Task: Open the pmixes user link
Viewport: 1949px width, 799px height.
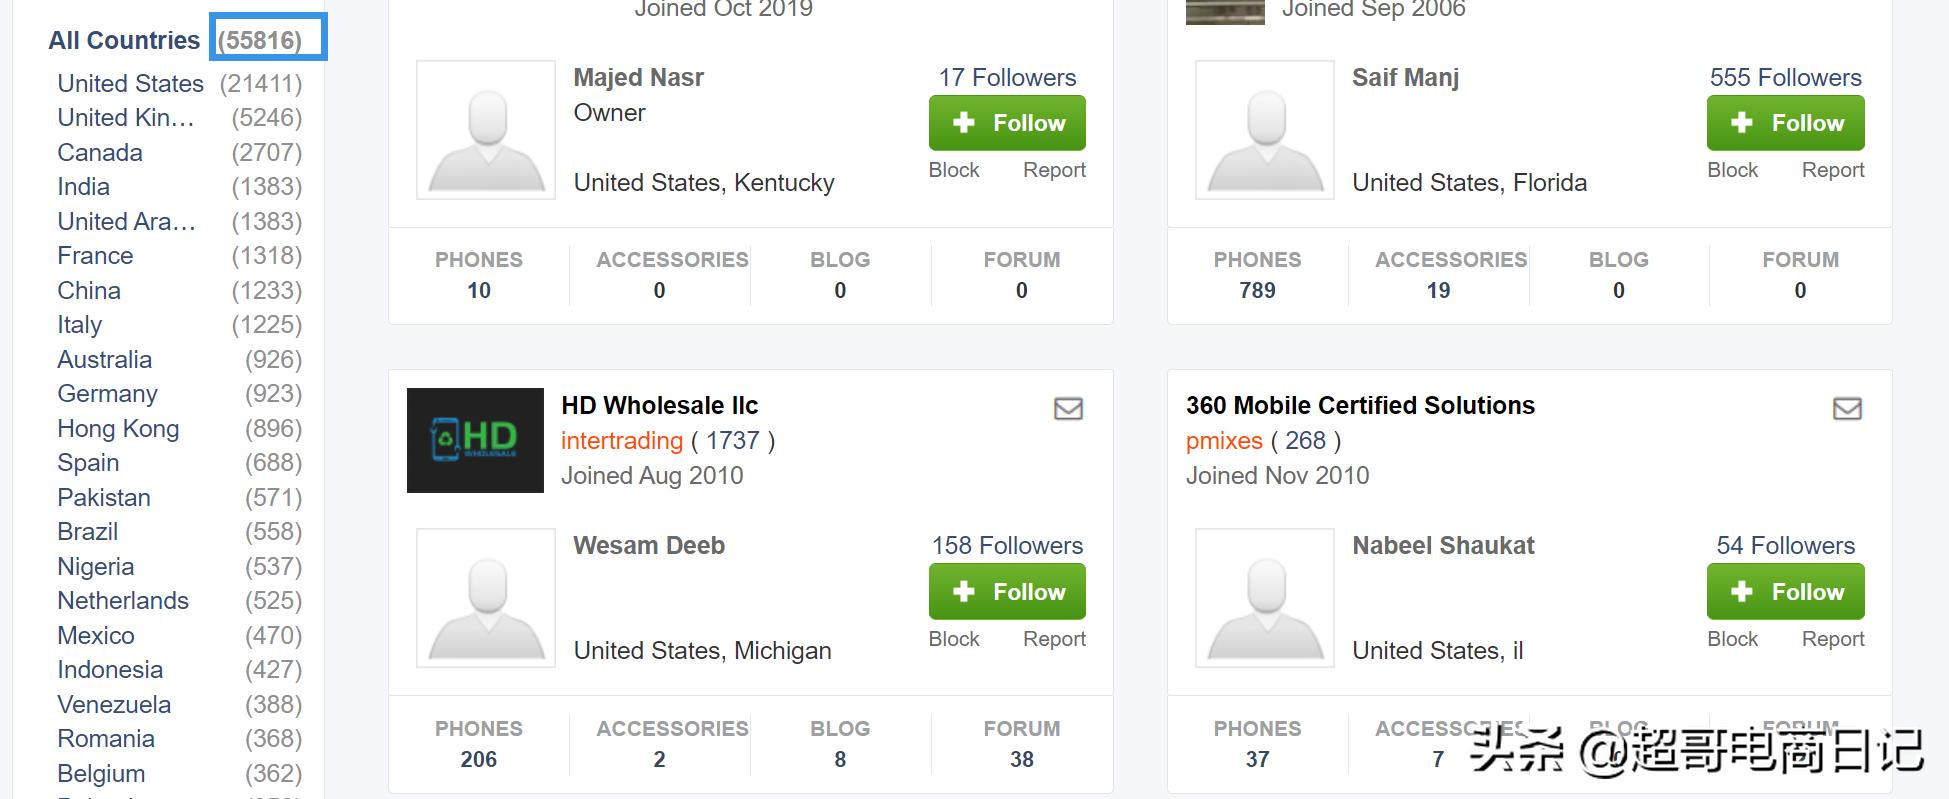Action: (x=1224, y=441)
